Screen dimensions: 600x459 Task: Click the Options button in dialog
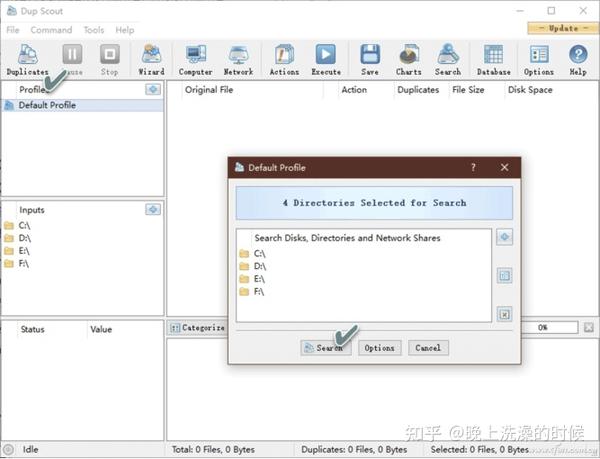380,348
